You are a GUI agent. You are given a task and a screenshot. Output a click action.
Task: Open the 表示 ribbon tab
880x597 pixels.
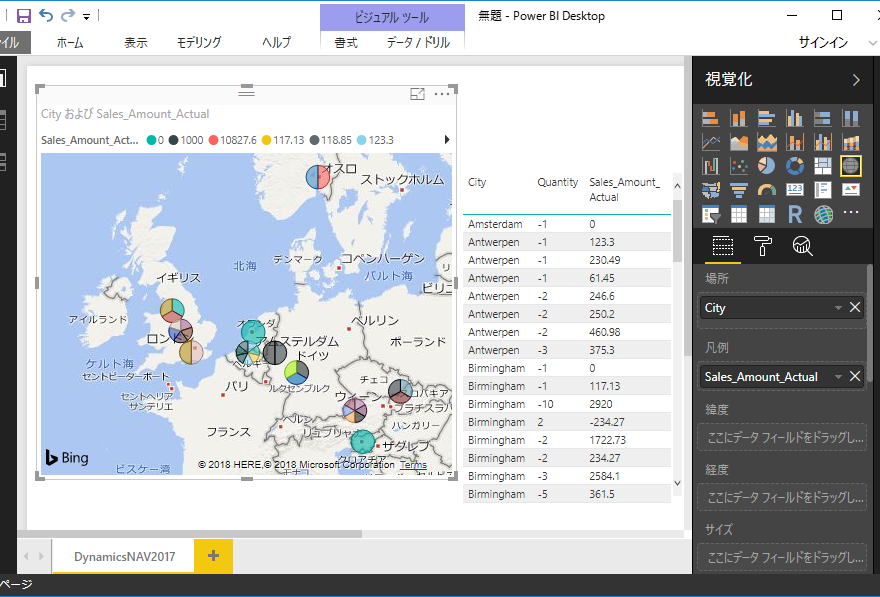point(136,43)
